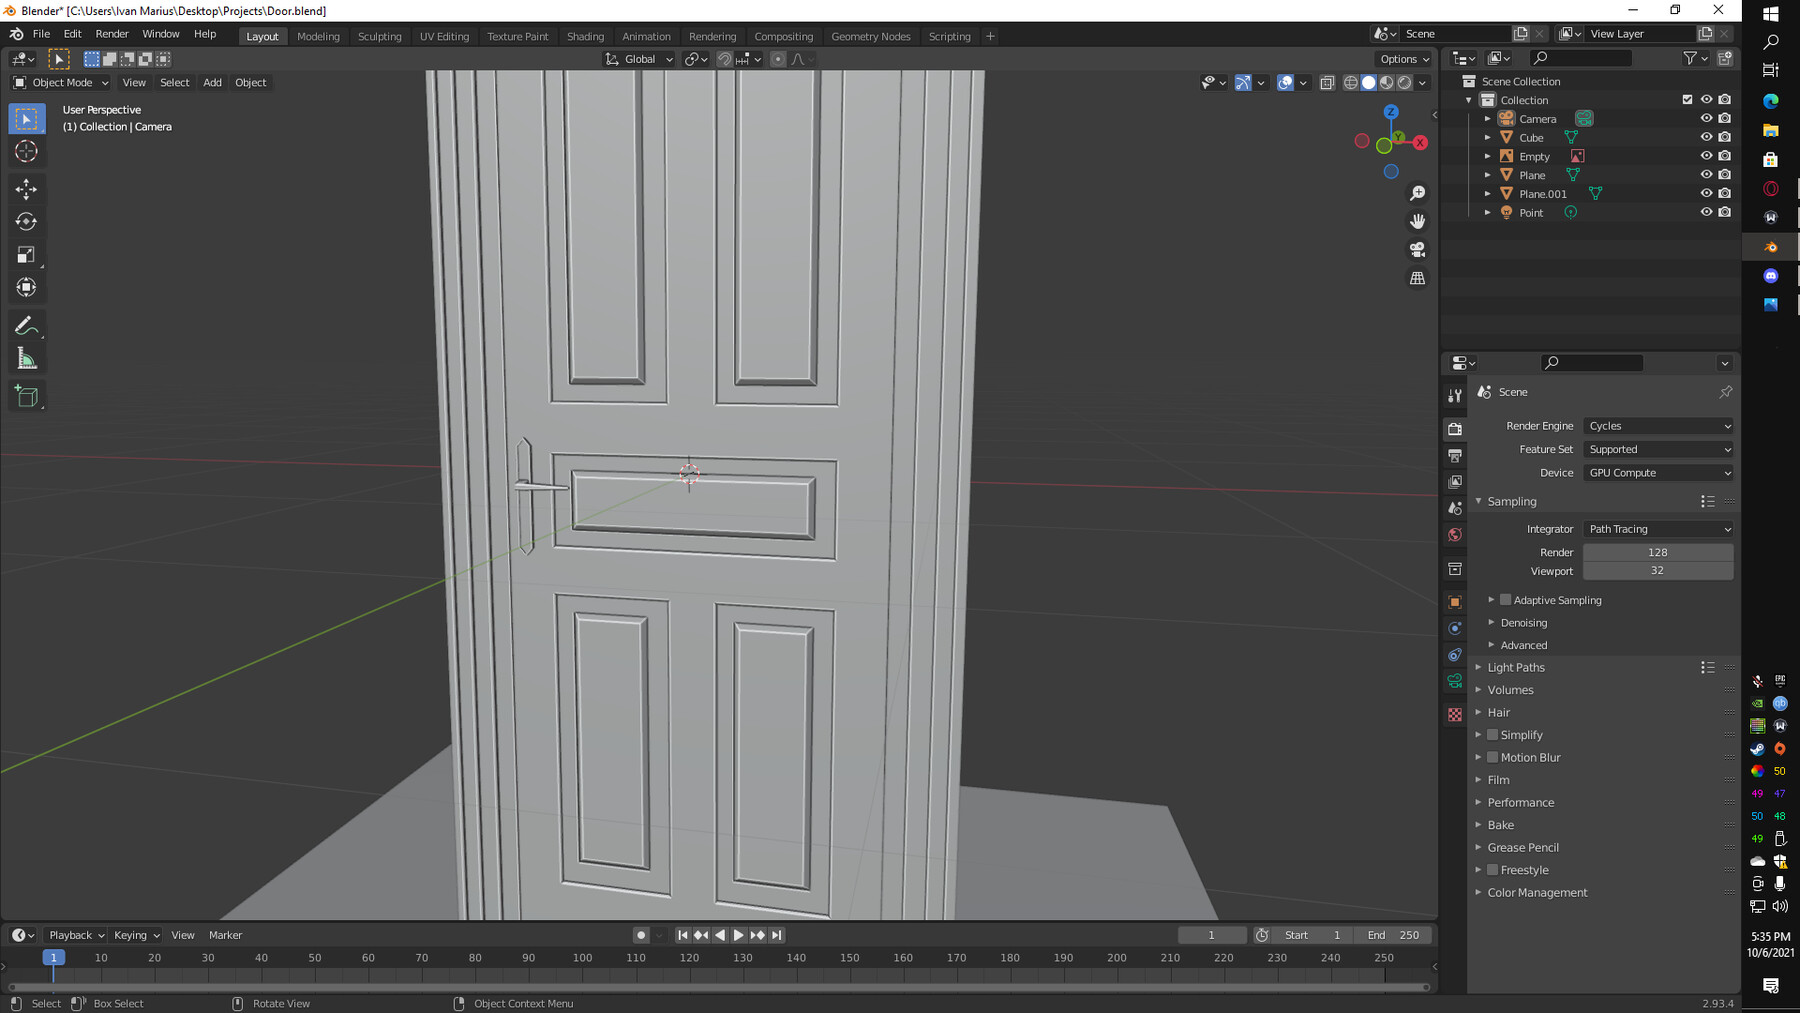Select the Move tool in the toolbar
Image resolution: width=1800 pixels, height=1013 pixels.
coord(27,188)
